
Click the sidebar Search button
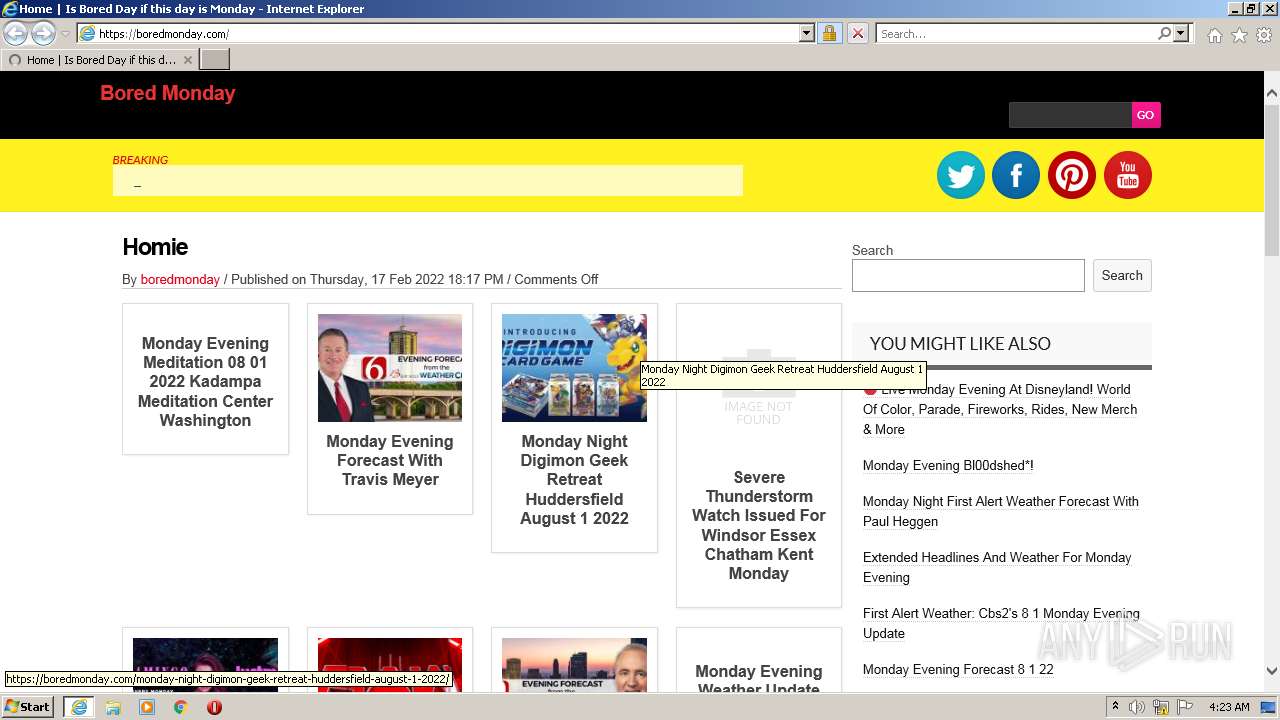click(x=1122, y=275)
